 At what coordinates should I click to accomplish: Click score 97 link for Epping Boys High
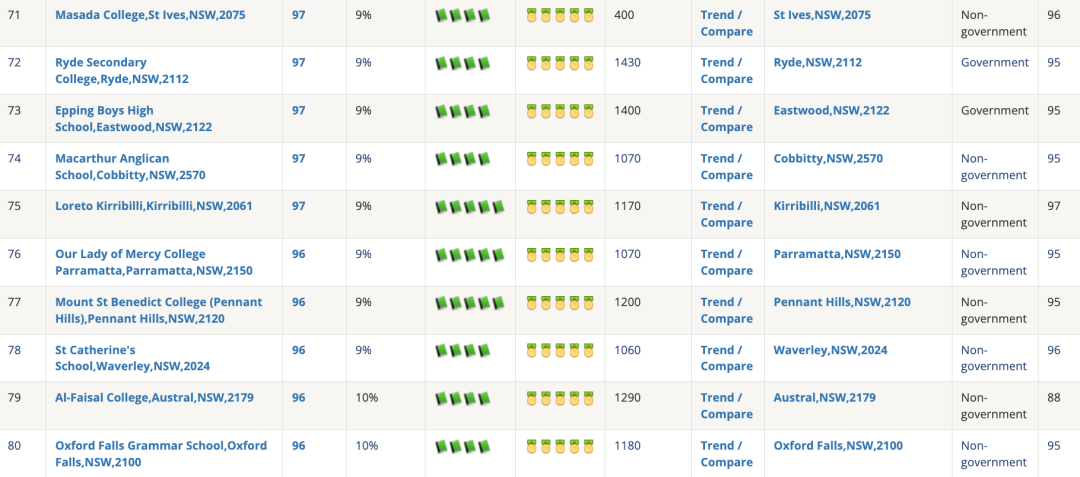[x=298, y=110]
